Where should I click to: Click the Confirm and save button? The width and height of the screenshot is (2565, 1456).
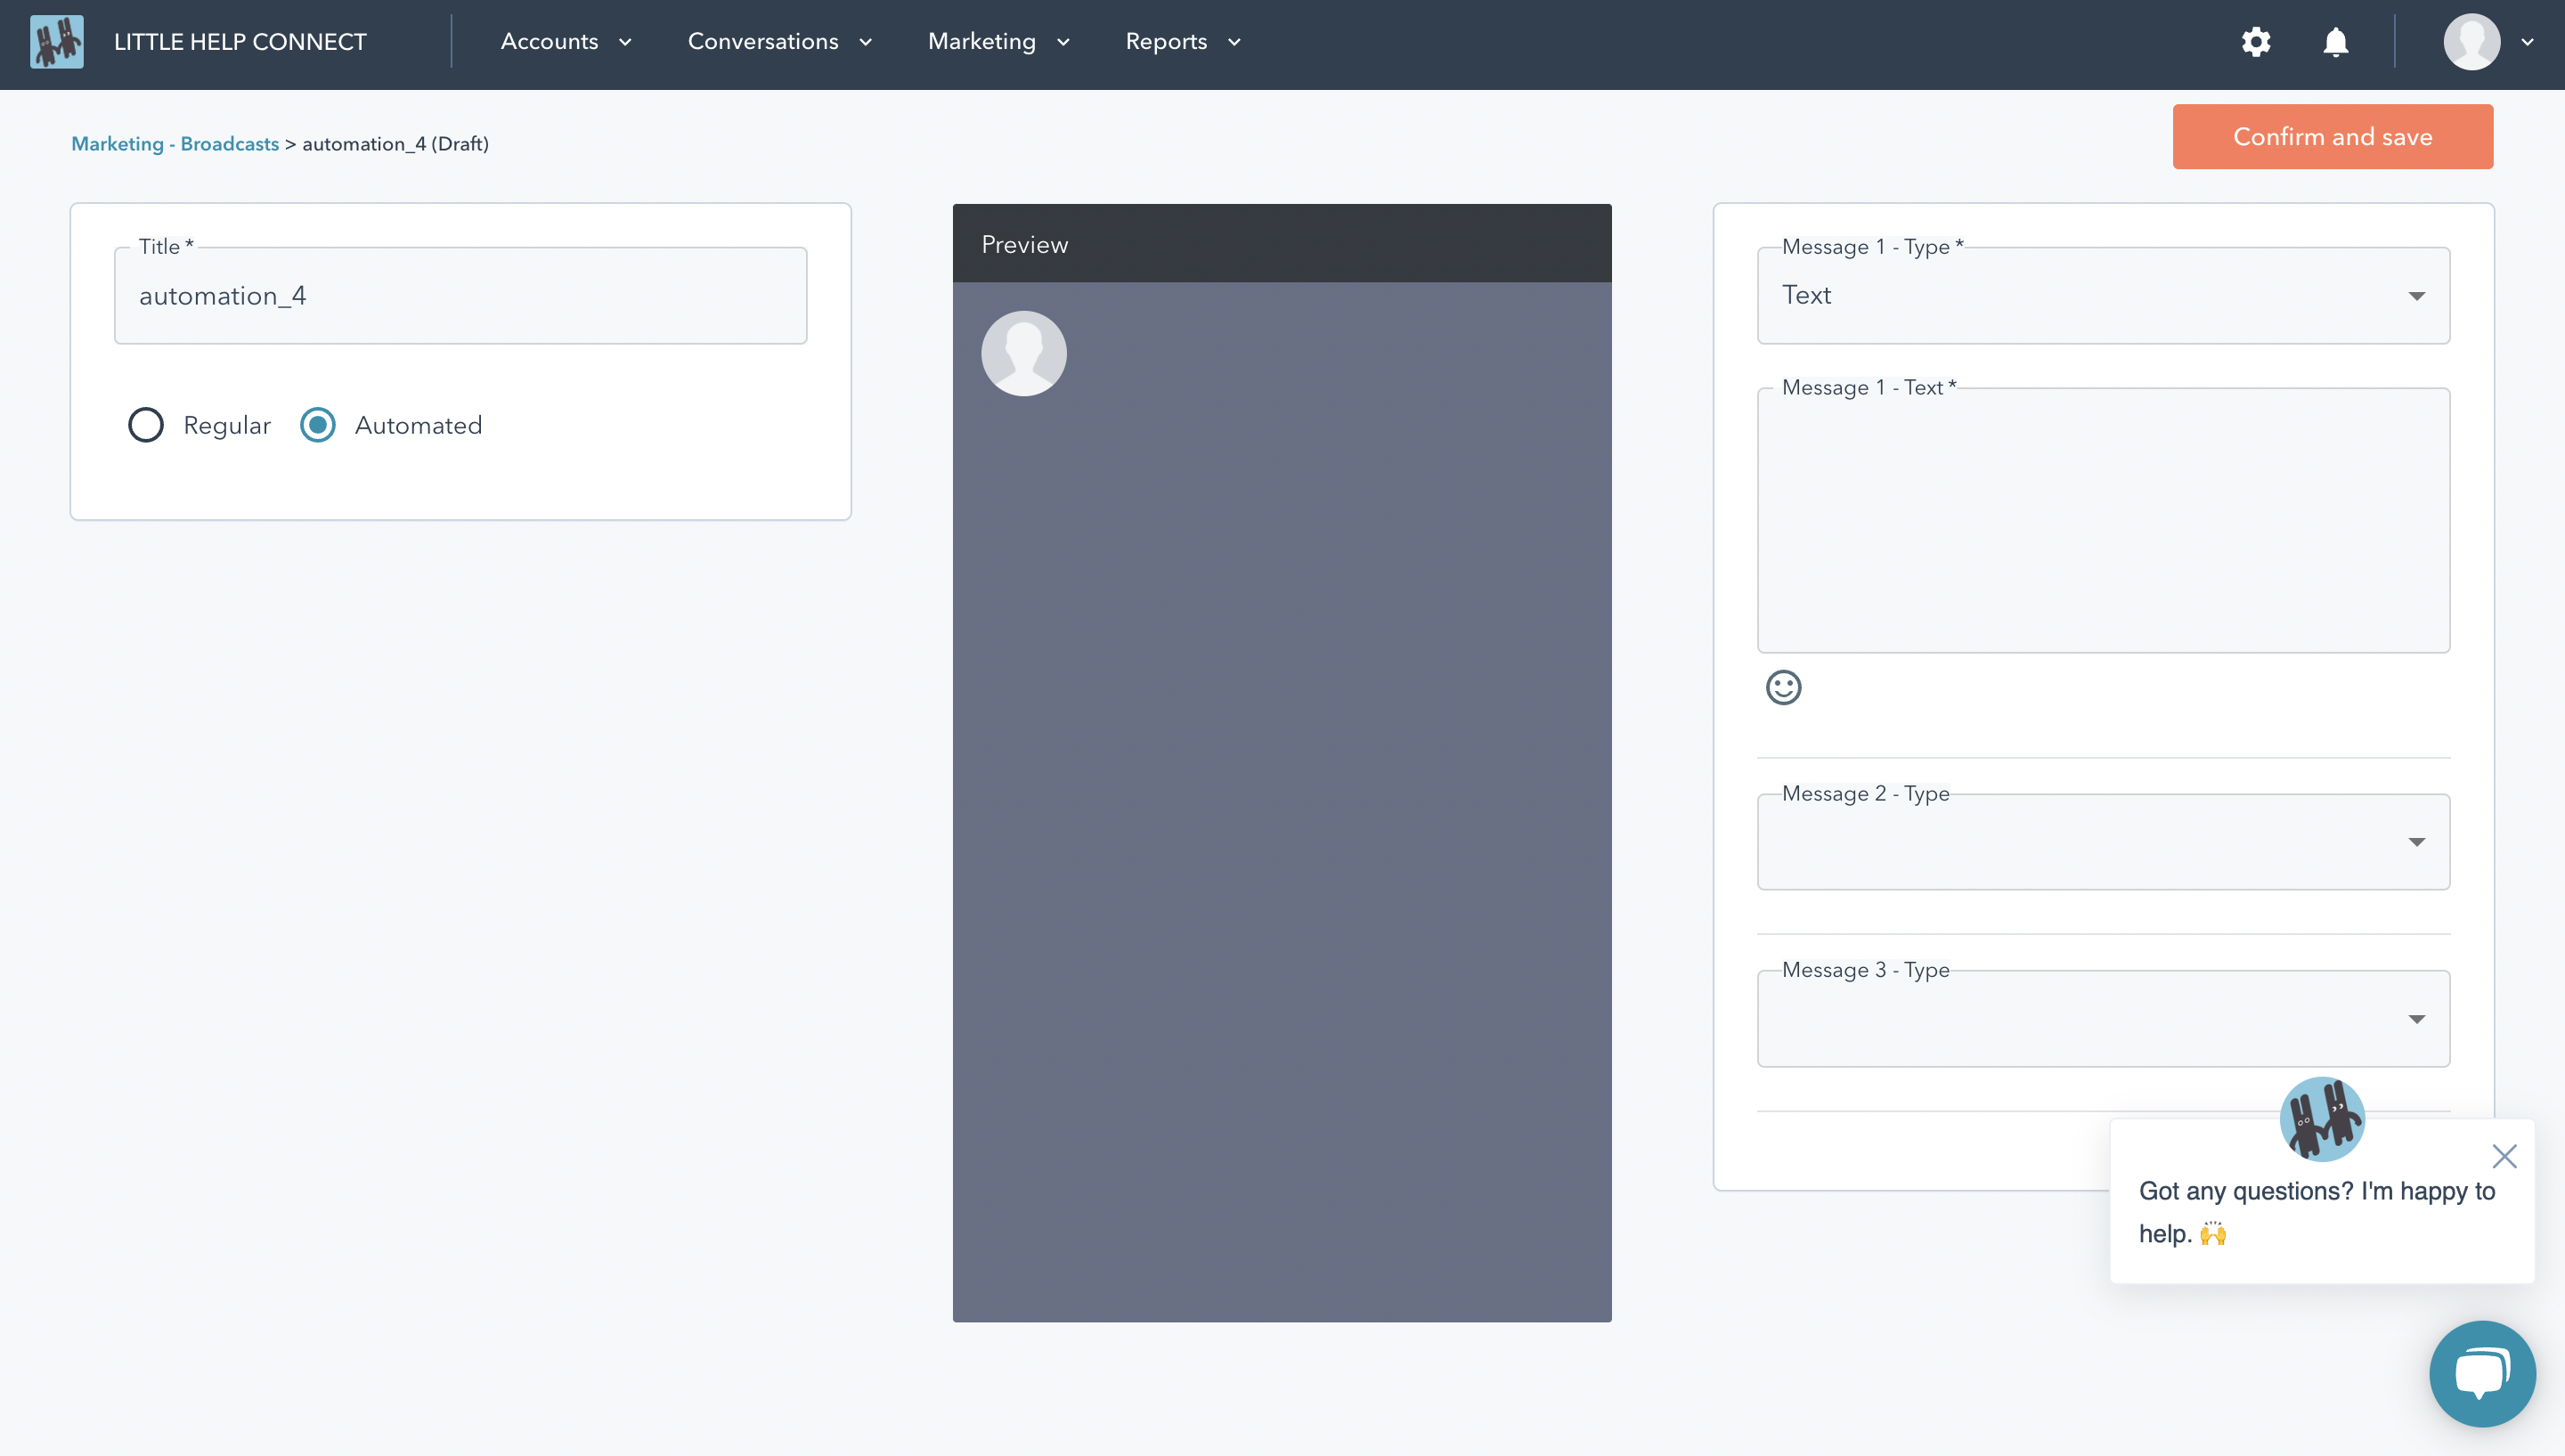2332,137
